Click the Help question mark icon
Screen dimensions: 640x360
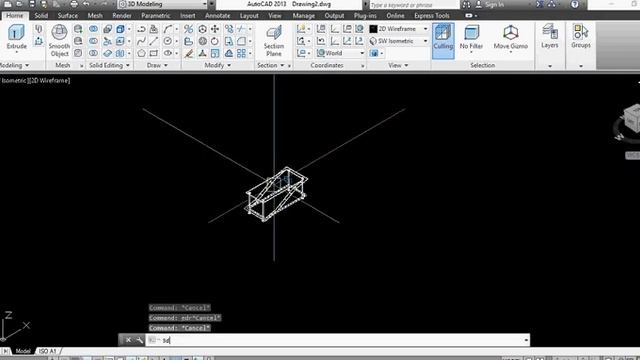(x=575, y=4)
